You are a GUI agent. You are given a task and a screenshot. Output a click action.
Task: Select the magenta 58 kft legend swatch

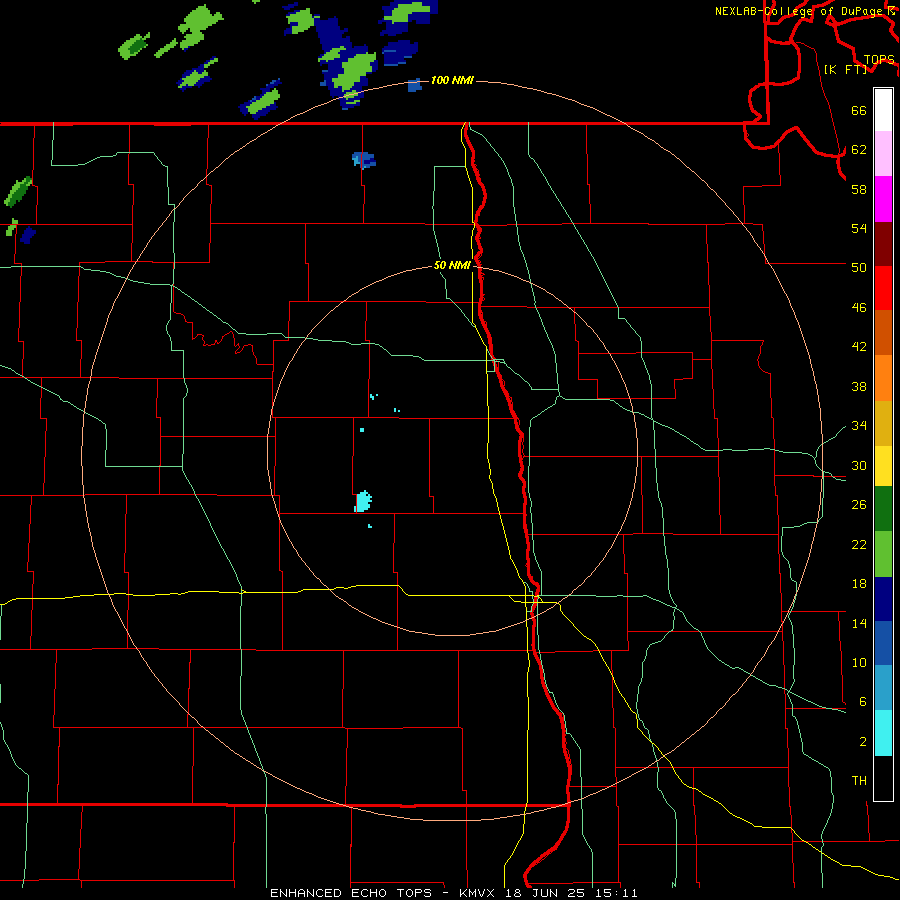pyautogui.click(x=883, y=199)
